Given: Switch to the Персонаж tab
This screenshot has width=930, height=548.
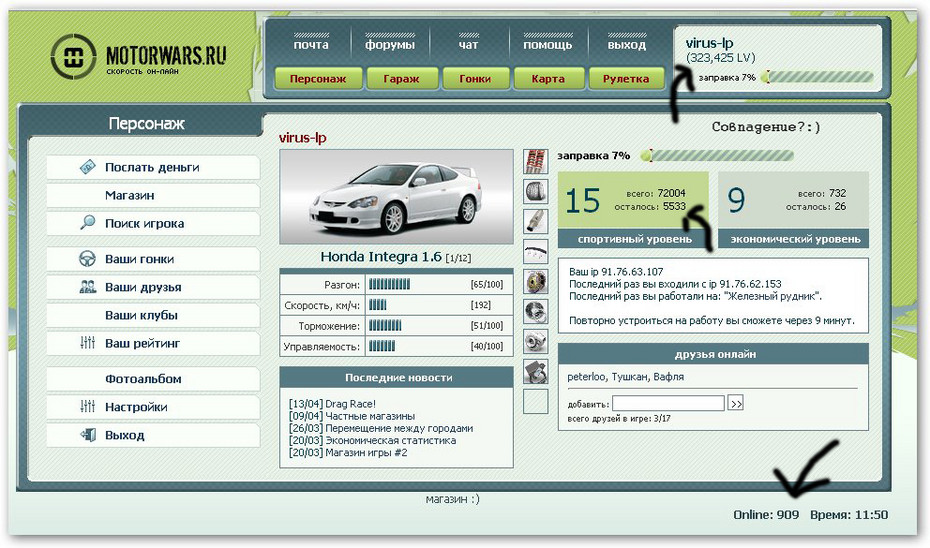Looking at the screenshot, I should (318, 78).
